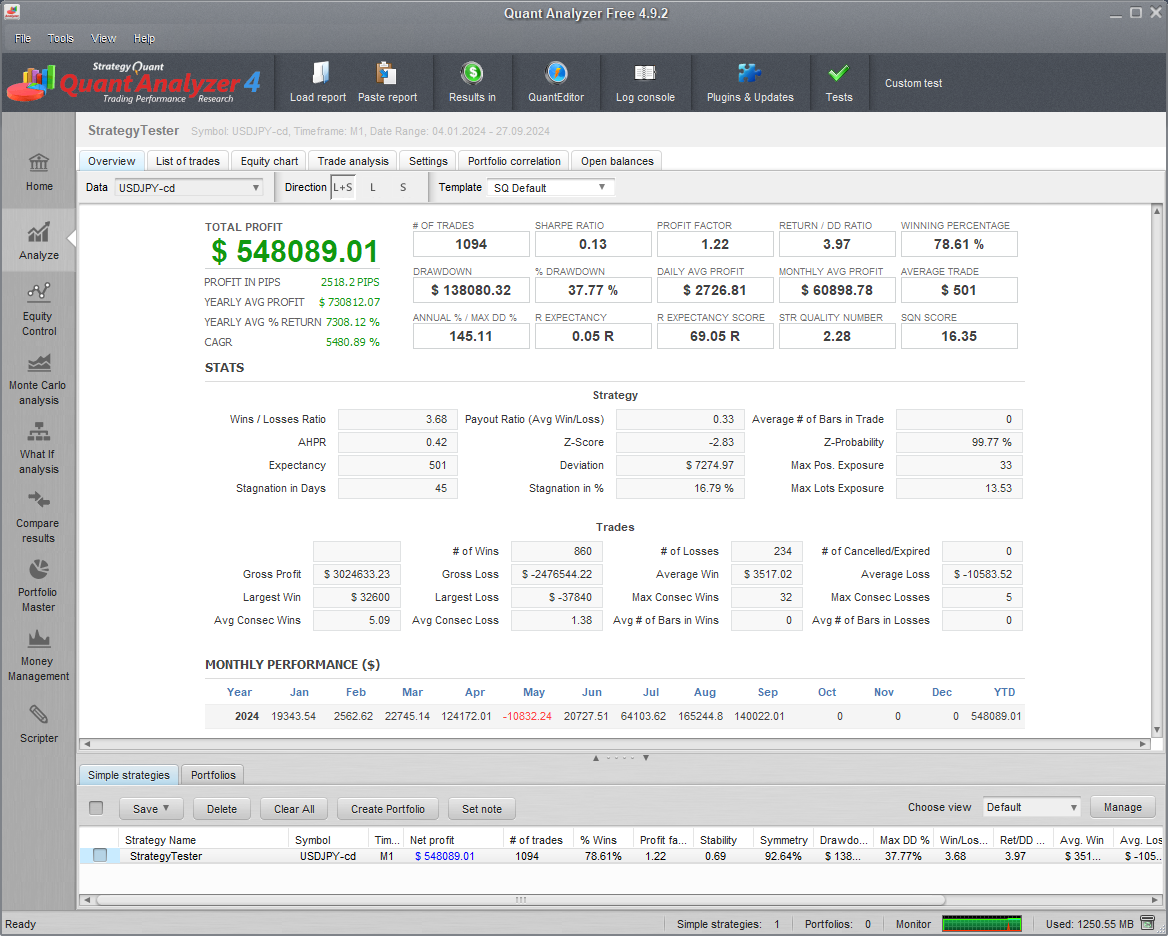
Task: Open the Tools menu
Action: (60, 39)
